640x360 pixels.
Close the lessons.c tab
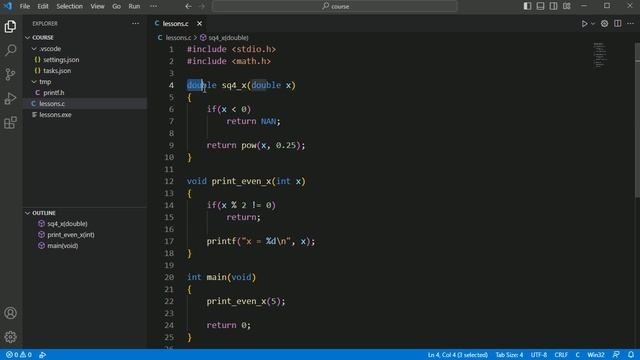tap(199, 24)
